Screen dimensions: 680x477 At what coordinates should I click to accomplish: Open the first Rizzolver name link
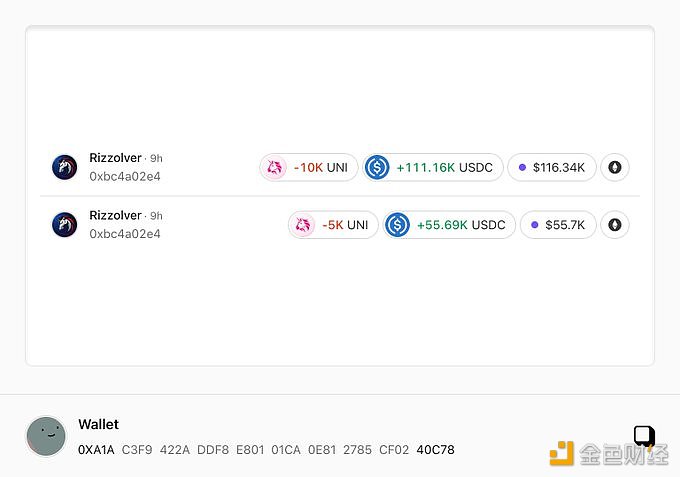point(115,158)
